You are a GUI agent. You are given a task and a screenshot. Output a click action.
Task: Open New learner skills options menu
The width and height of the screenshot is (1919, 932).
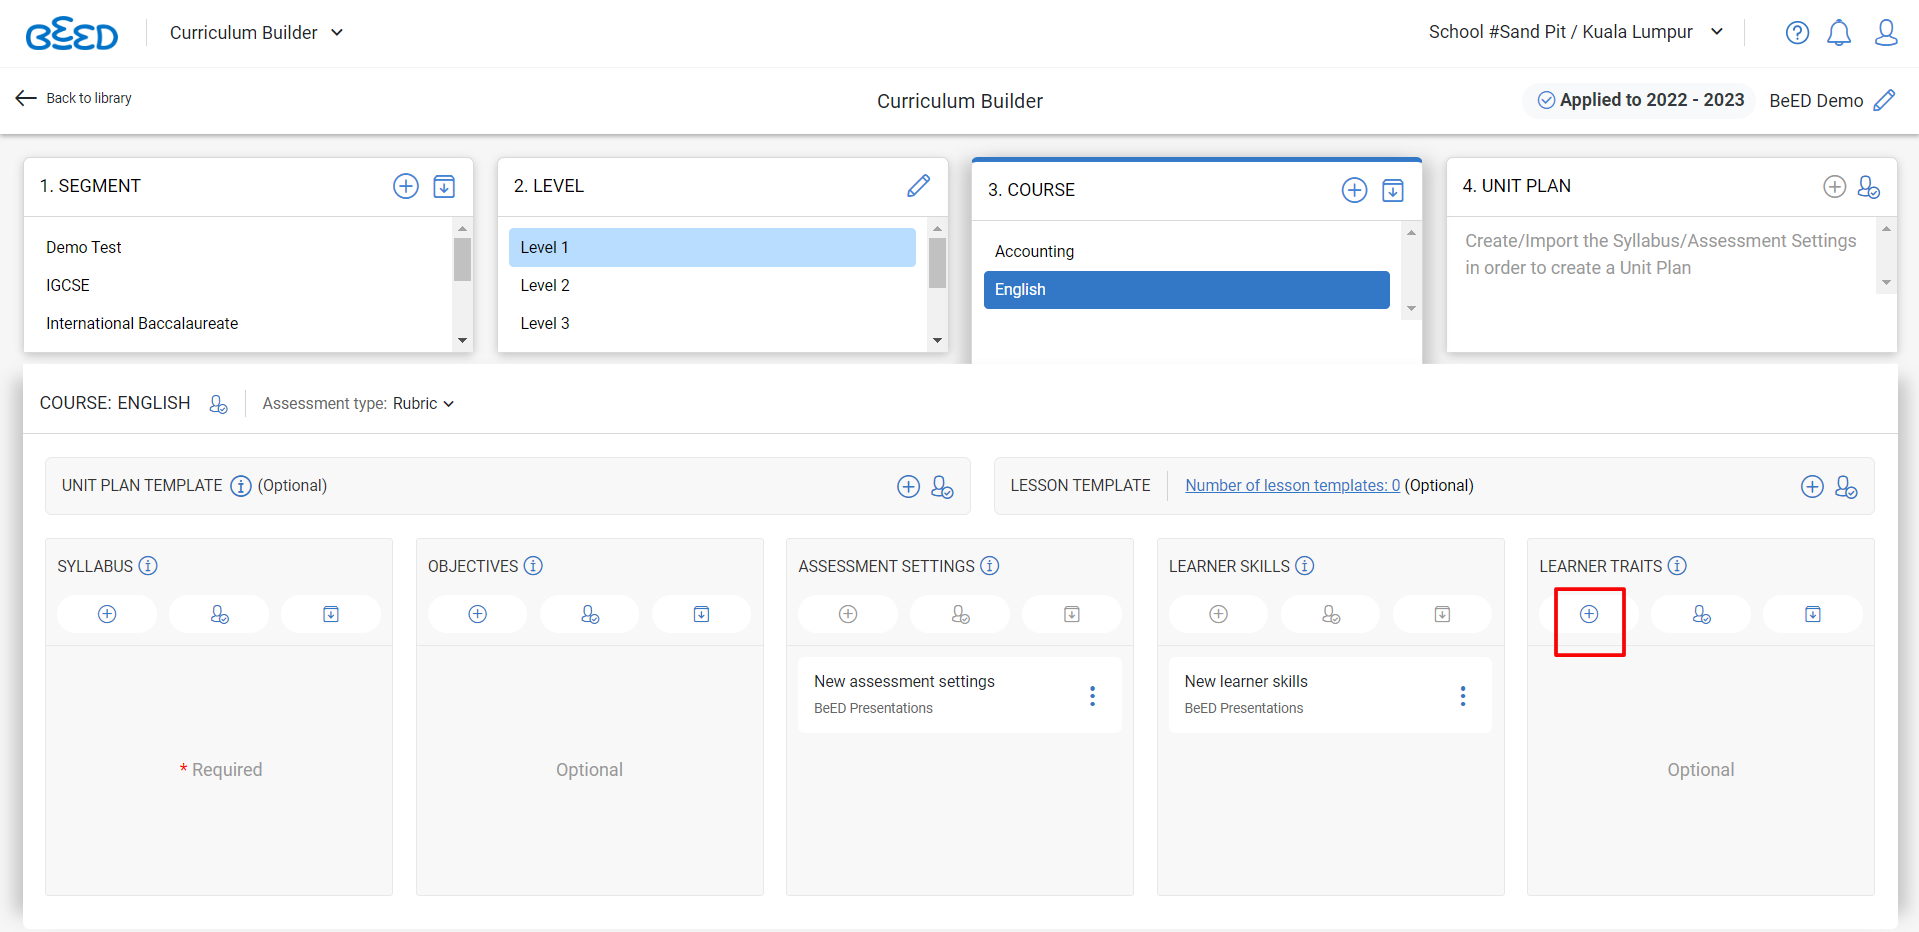pyautogui.click(x=1463, y=696)
